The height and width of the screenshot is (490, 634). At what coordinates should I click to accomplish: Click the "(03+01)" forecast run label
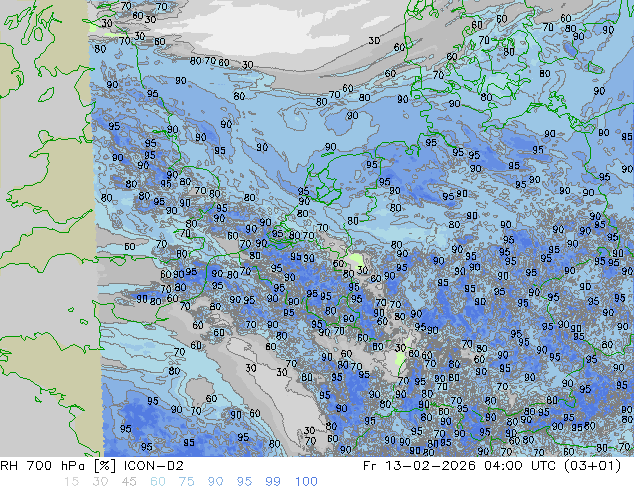click(592, 466)
